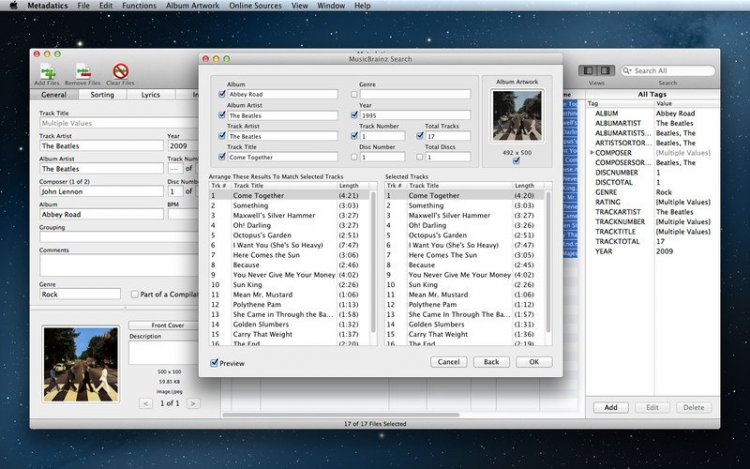Expand the COMPOSER tag disclosure triangle
Image resolution: width=750 pixels, height=469 pixels.
click(590, 153)
